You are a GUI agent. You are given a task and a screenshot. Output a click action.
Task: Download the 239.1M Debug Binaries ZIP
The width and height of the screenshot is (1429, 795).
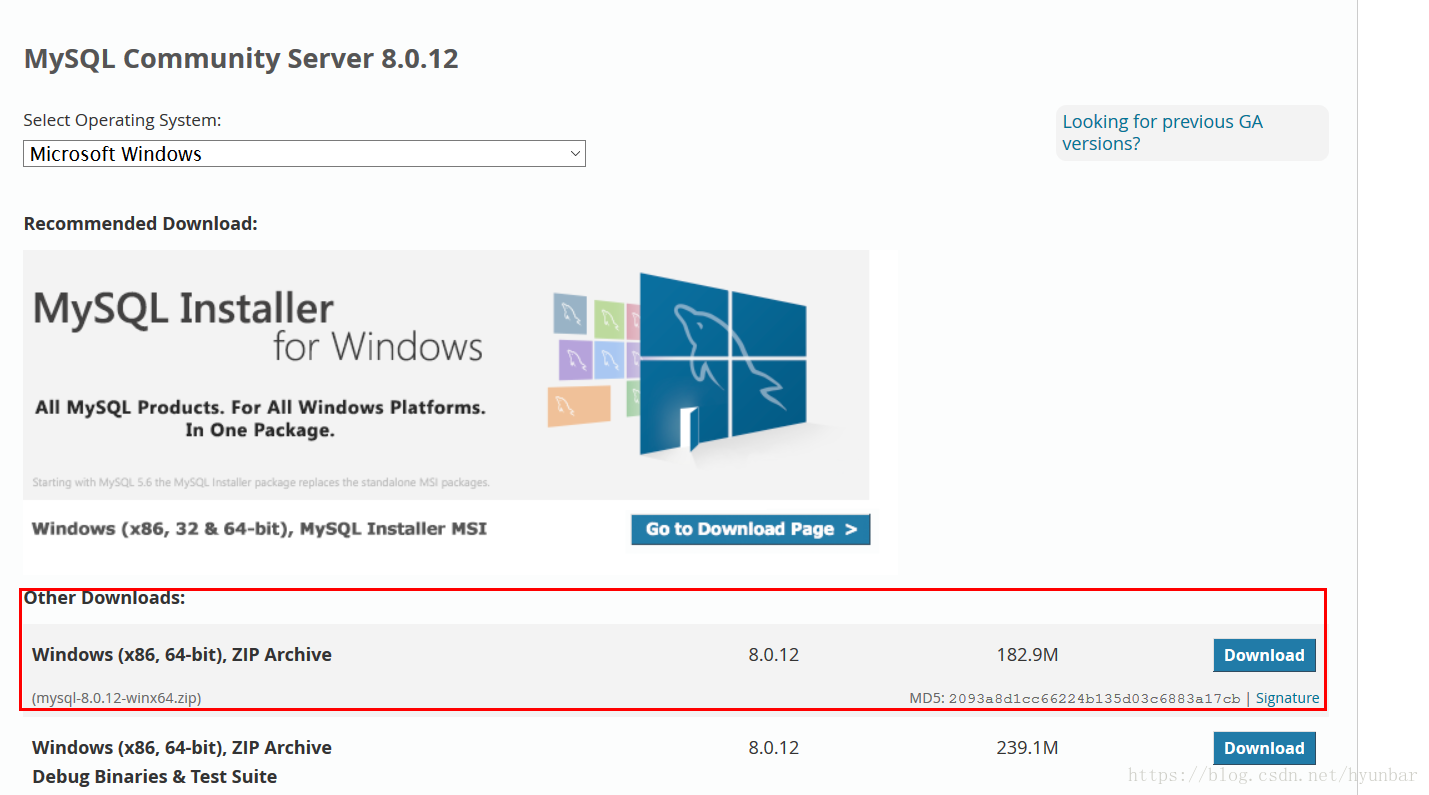pos(1264,748)
